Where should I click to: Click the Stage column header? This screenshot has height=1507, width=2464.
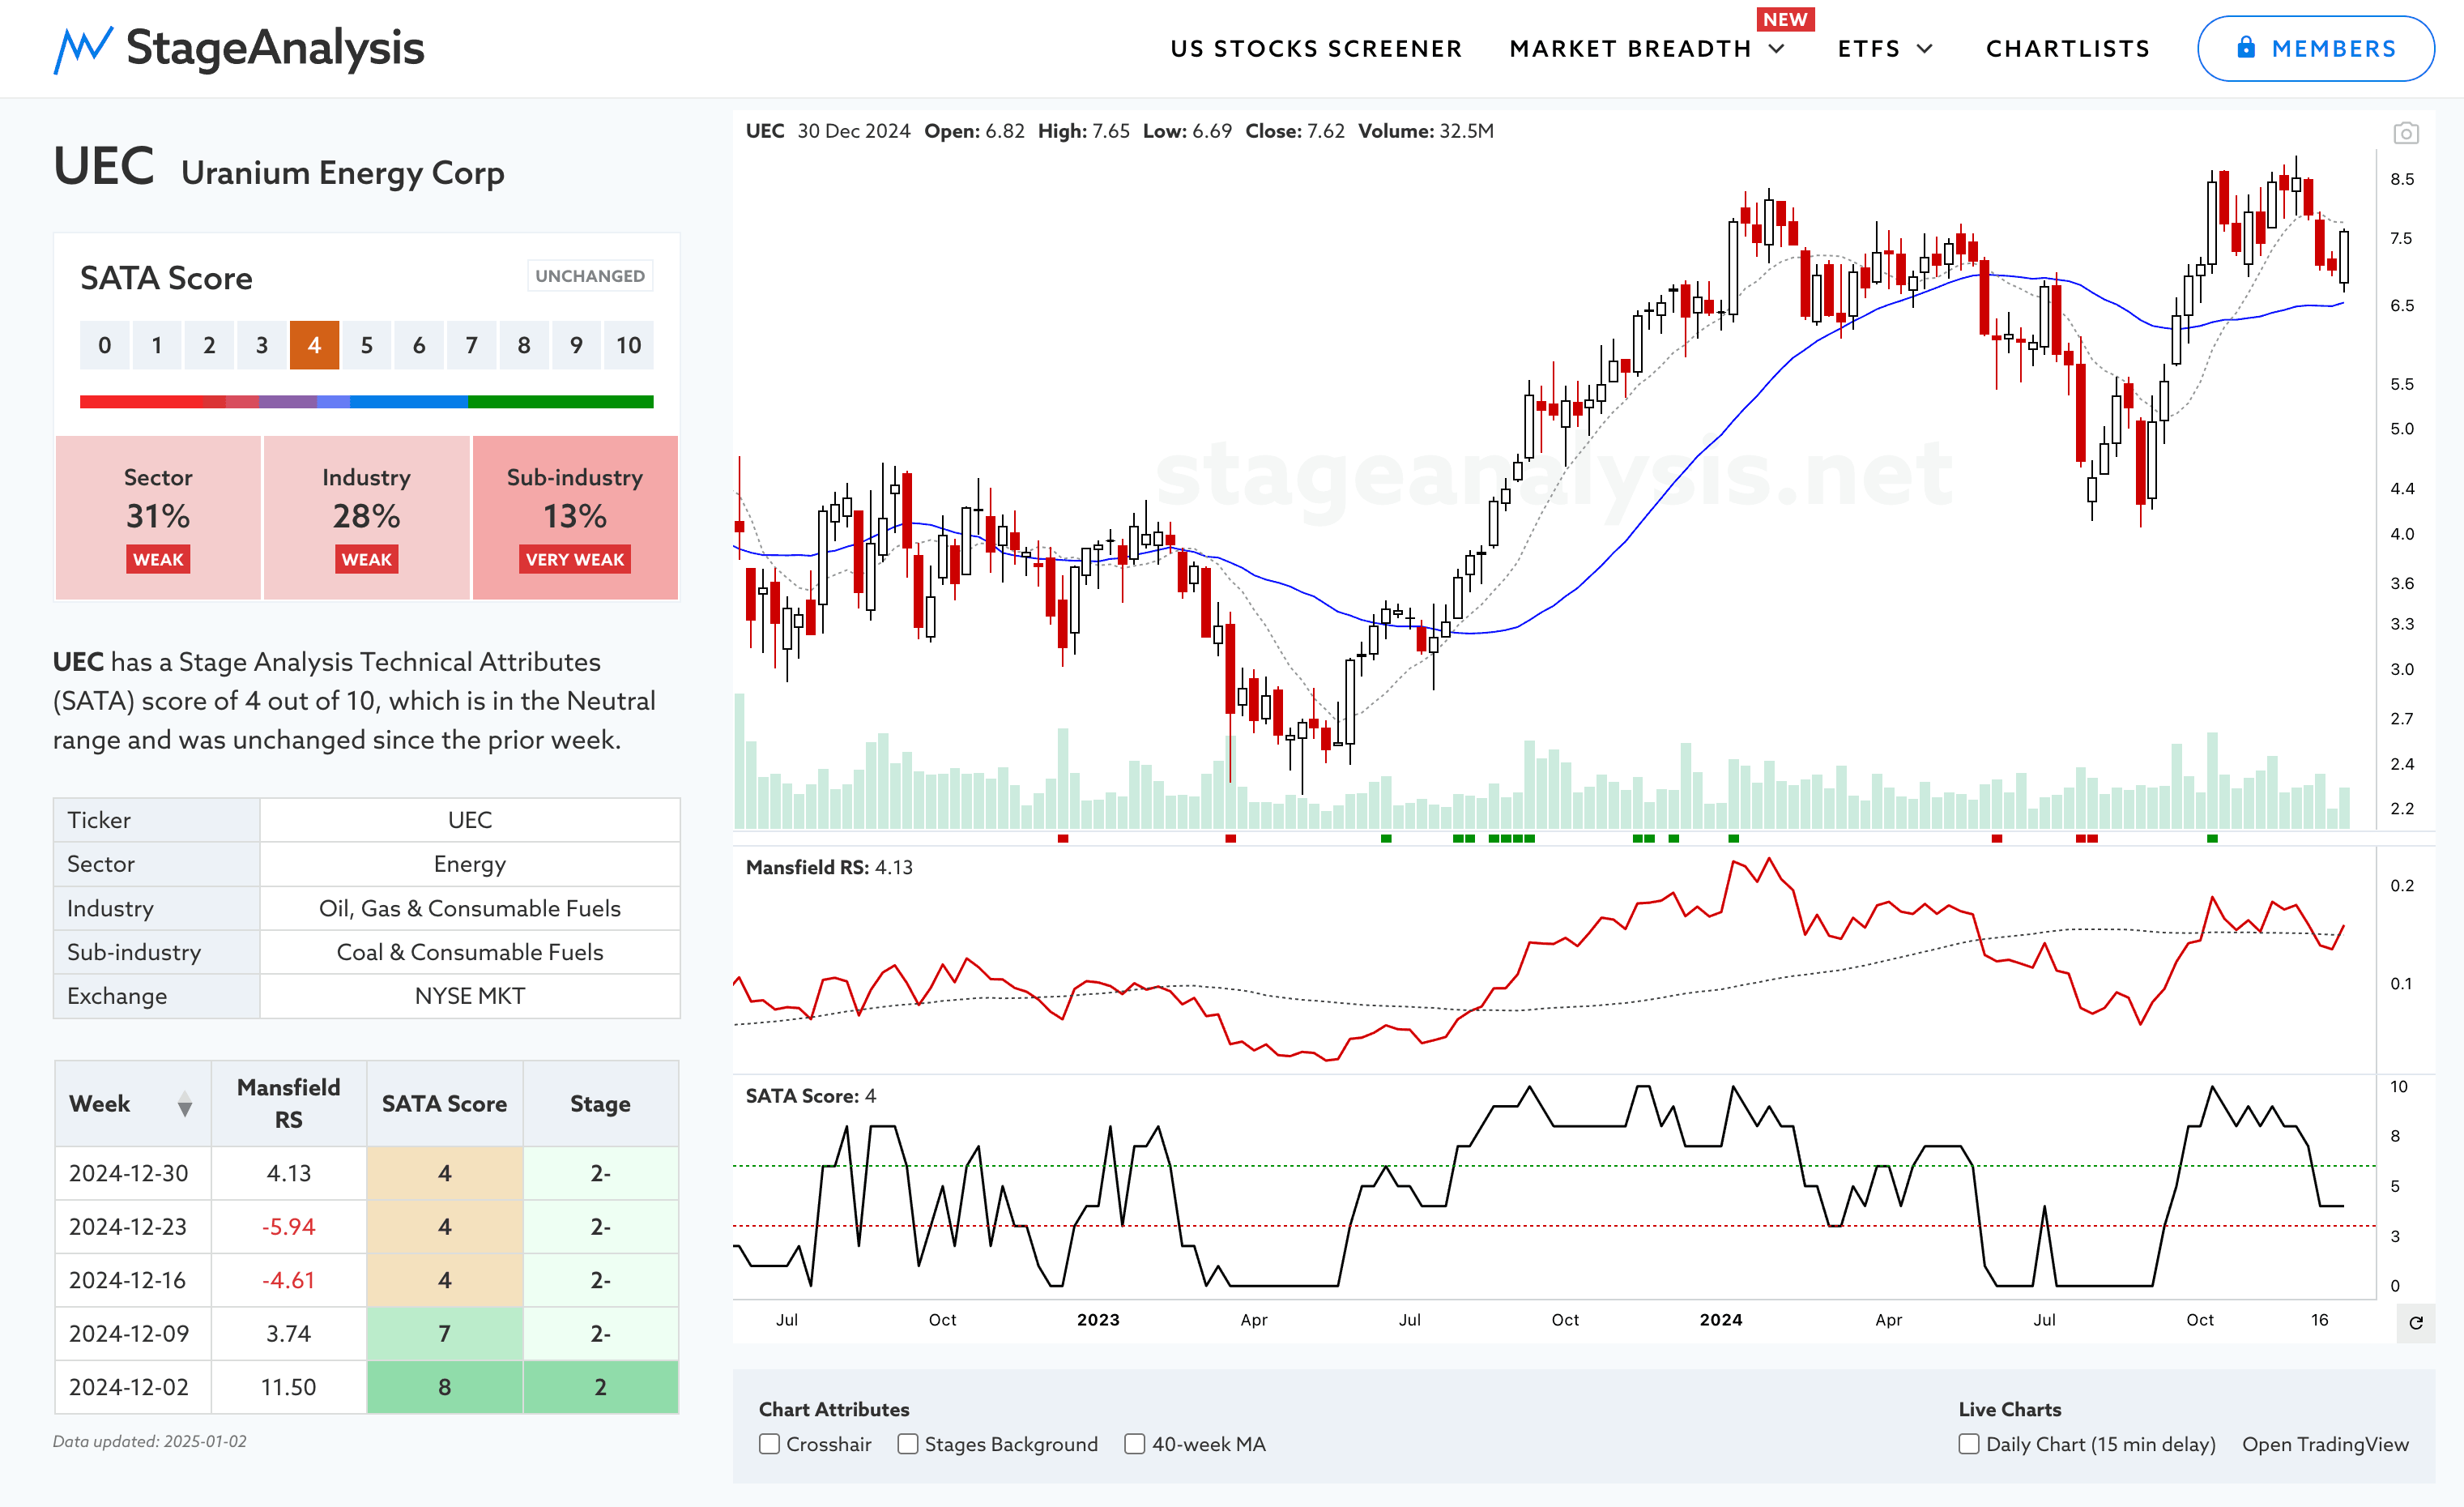tap(600, 1103)
